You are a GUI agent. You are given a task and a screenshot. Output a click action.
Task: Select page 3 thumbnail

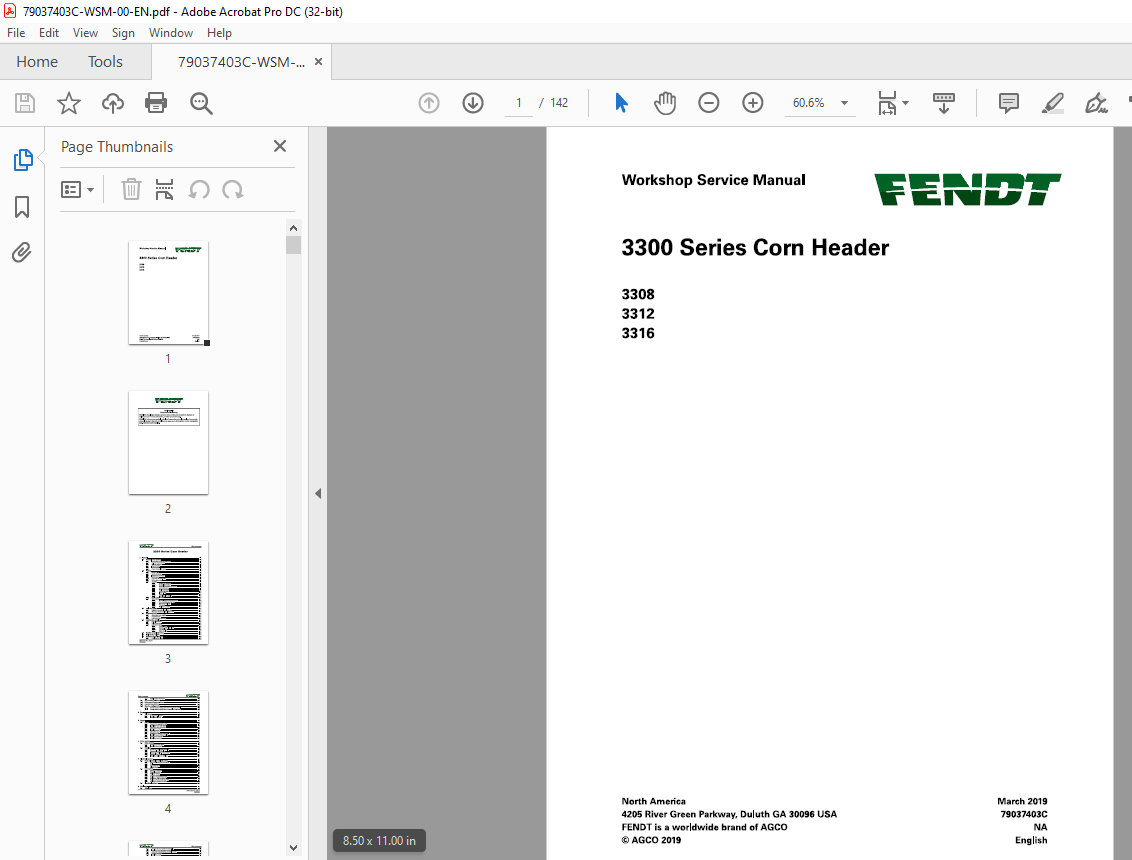[x=168, y=593]
